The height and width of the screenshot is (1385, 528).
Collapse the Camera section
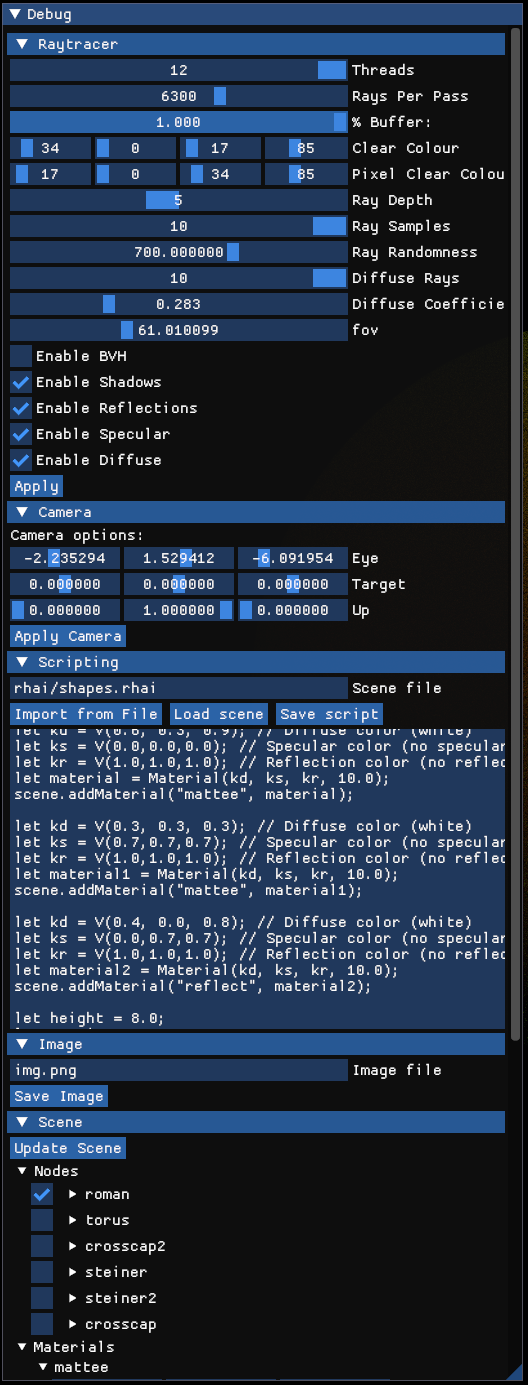[x=21, y=512]
